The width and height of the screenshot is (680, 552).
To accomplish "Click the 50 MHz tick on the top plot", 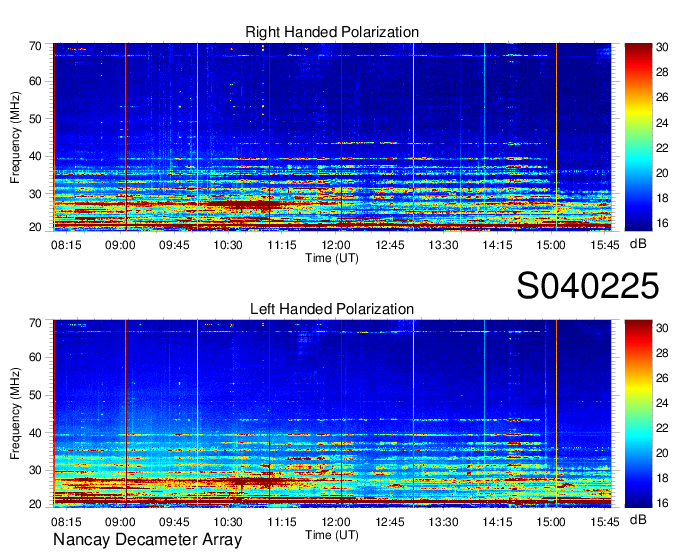I will 35,119.
